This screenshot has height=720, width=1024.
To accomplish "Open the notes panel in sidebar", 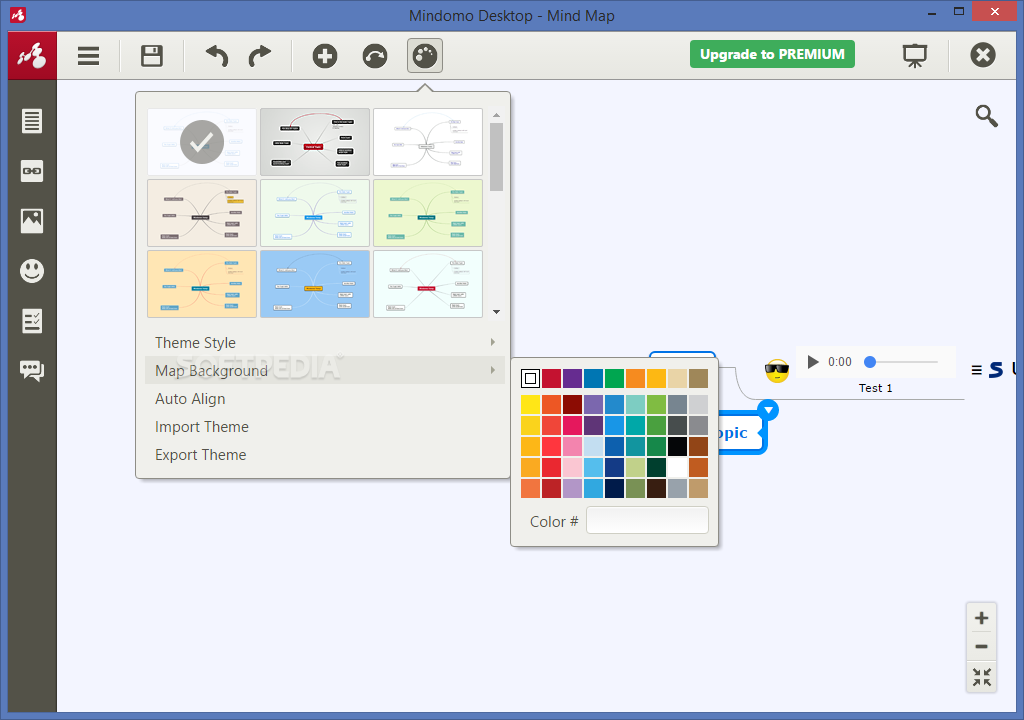I will pos(32,121).
